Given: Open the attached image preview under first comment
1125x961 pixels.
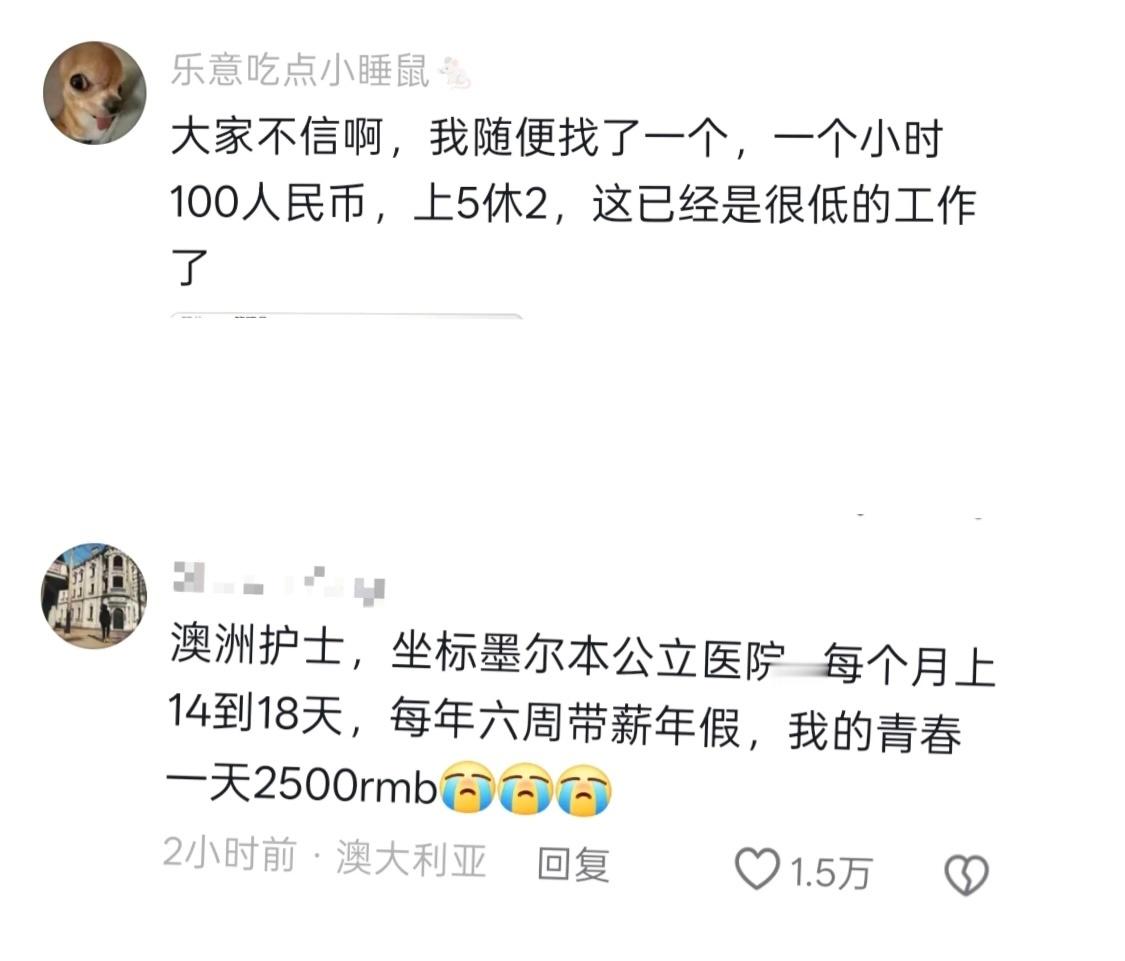Looking at the screenshot, I should [x=347, y=316].
